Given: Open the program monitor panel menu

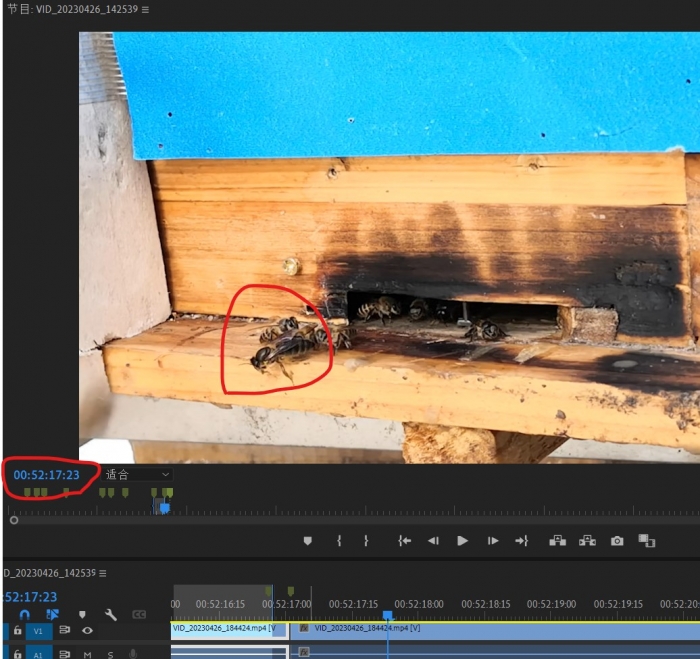Looking at the screenshot, I should [146, 10].
